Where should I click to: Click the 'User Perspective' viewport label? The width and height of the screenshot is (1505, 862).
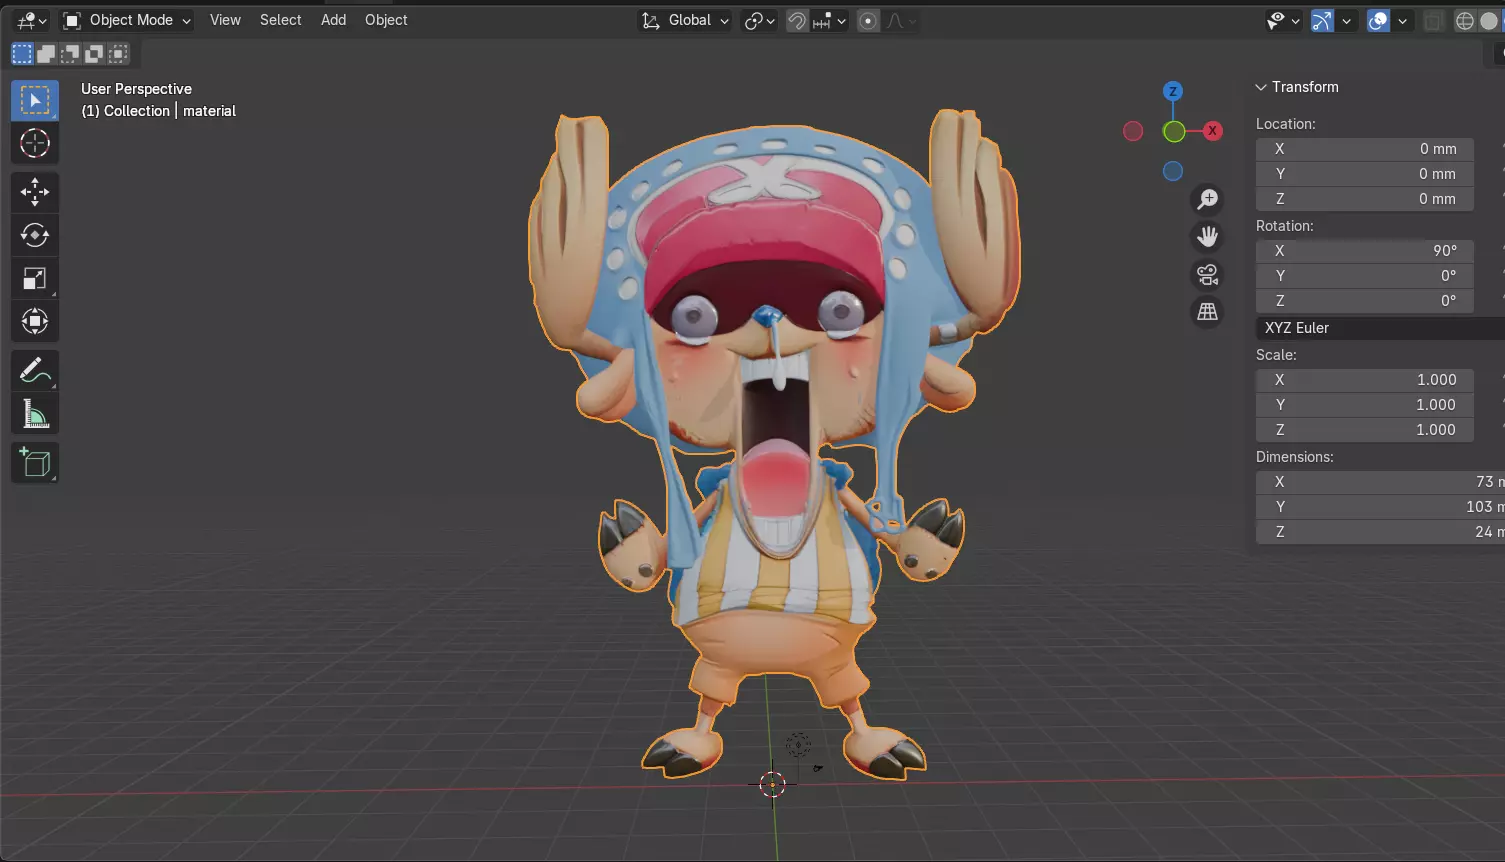(136, 89)
